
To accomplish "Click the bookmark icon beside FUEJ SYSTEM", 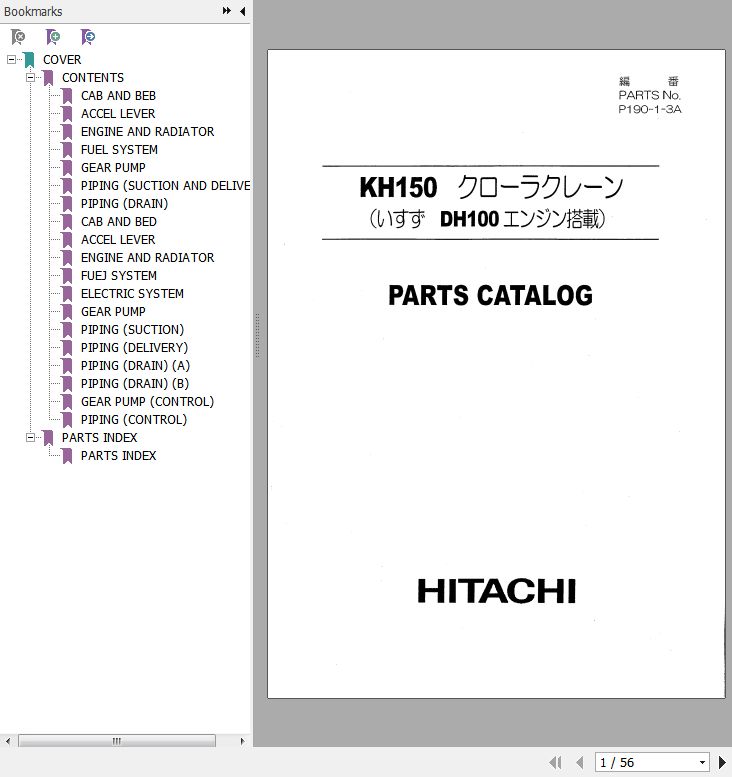I will coord(67,276).
